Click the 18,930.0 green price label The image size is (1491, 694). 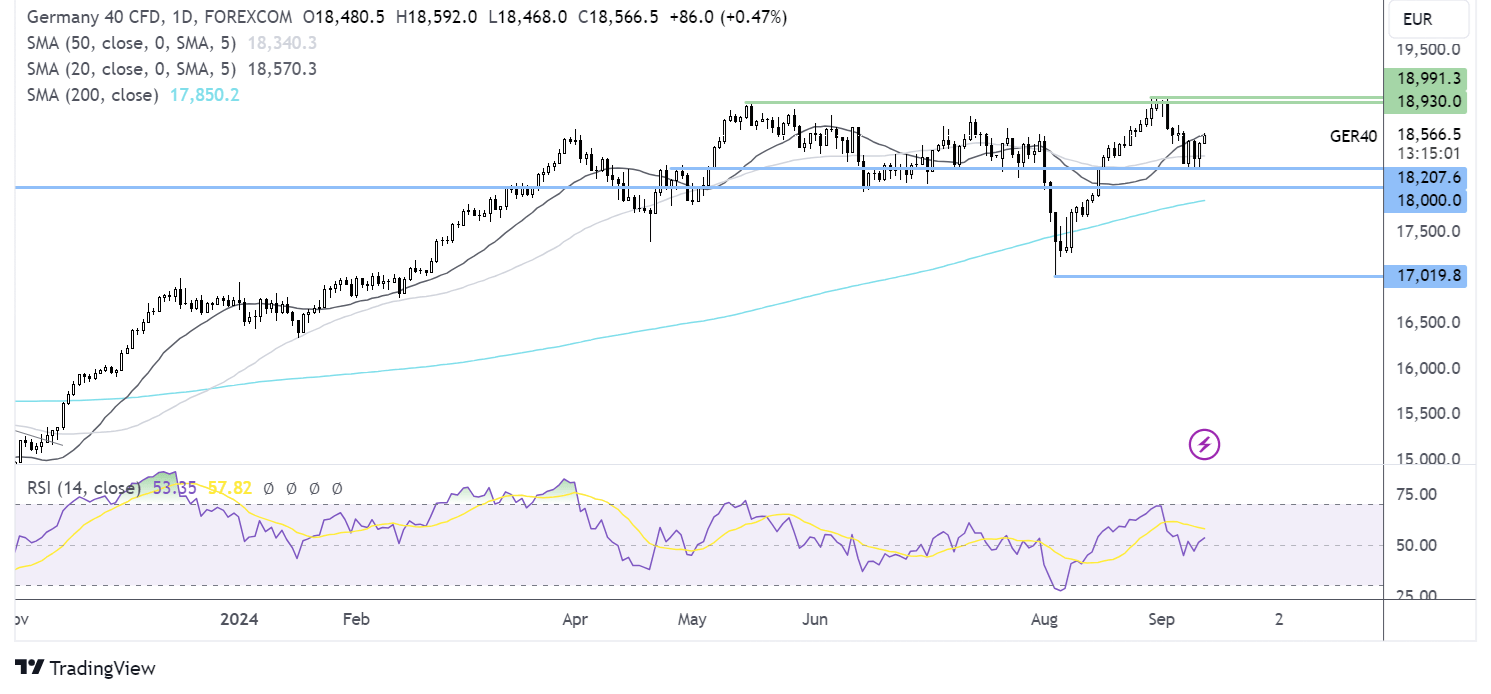click(1425, 101)
